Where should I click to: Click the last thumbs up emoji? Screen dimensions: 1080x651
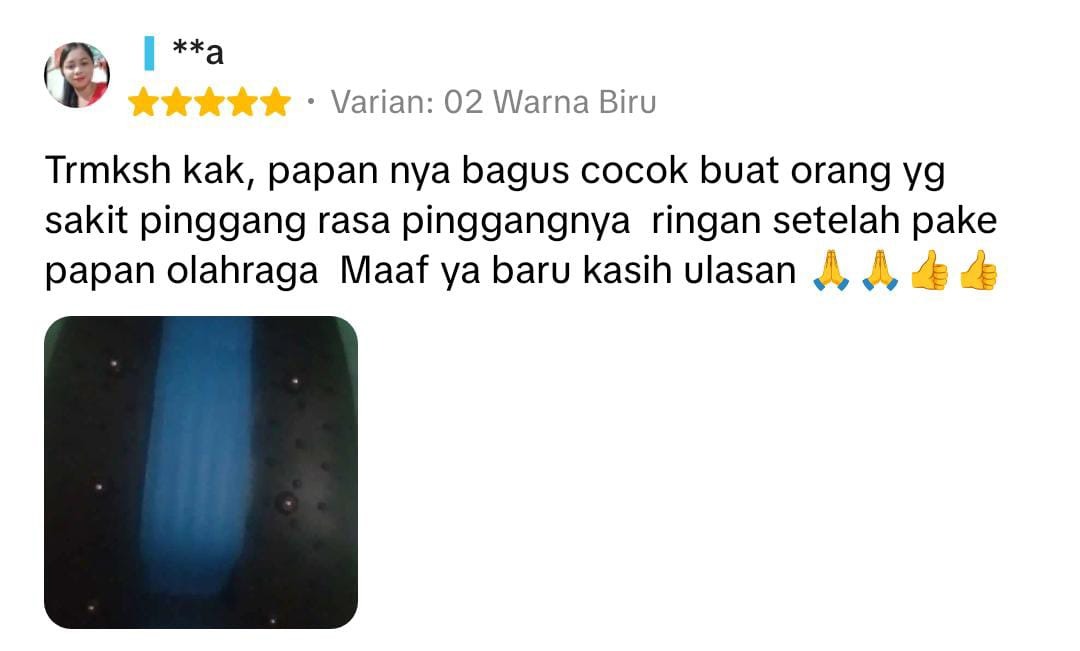(x=979, y=271)
